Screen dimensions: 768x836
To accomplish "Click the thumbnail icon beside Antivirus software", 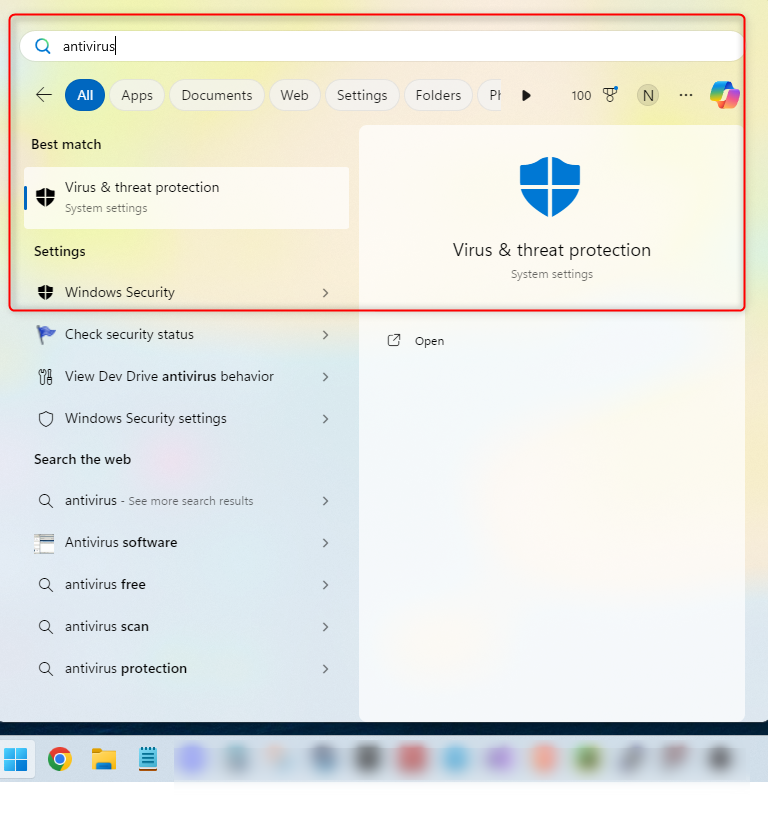I will click(44, 543).
